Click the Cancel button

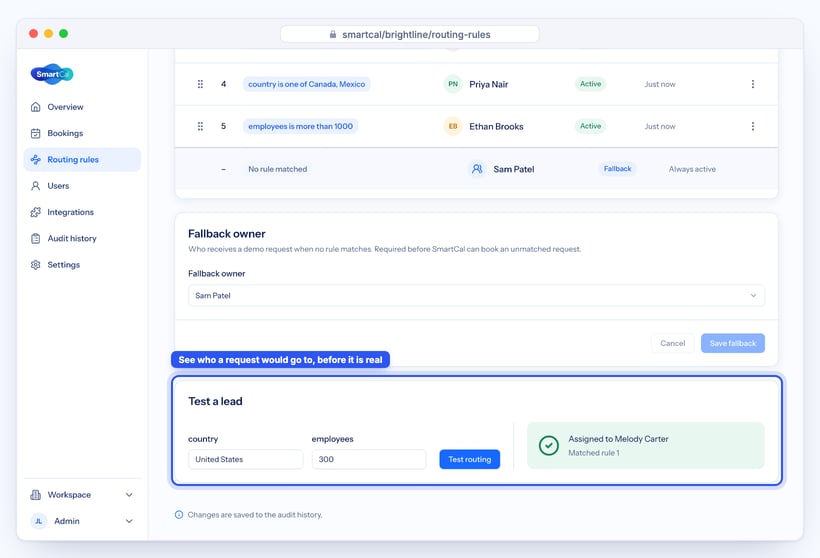[673, 343]
